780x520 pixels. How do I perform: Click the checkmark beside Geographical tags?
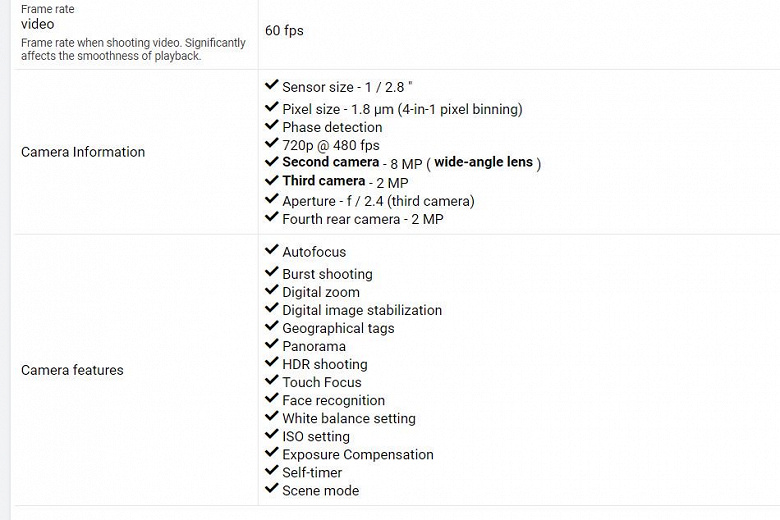pyautogui.click(x=271, y=326)
